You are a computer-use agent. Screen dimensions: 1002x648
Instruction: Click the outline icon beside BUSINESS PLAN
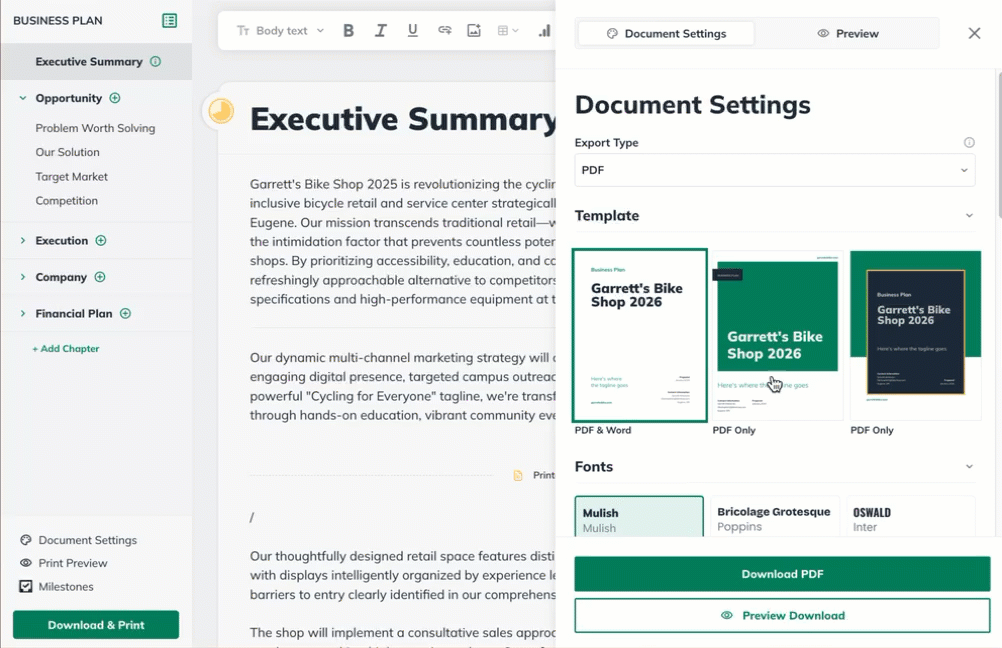point(169,21)
